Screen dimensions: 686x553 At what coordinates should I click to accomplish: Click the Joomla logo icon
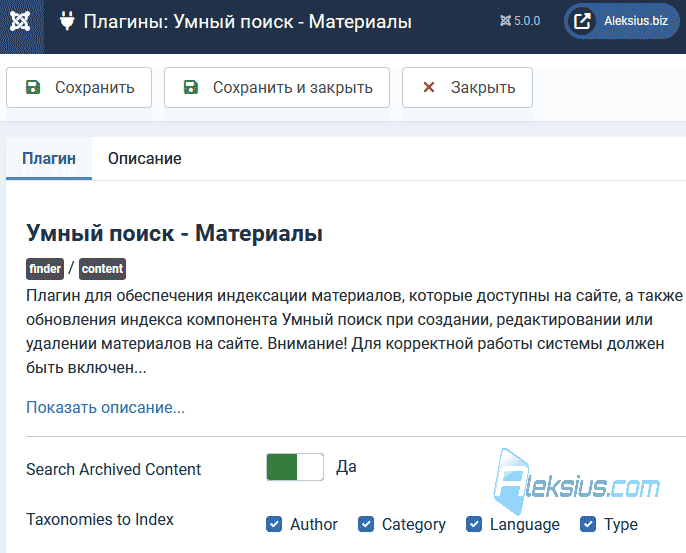tap(21, 21)
